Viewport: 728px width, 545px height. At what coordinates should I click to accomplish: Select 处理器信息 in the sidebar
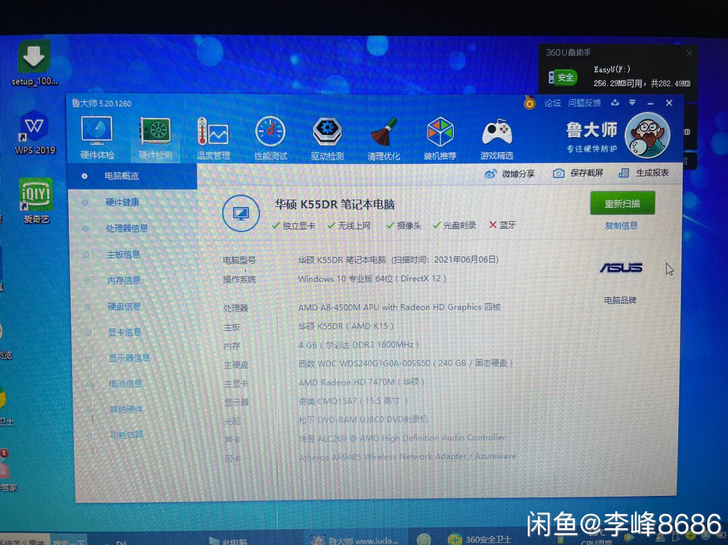tap(126, 228)
